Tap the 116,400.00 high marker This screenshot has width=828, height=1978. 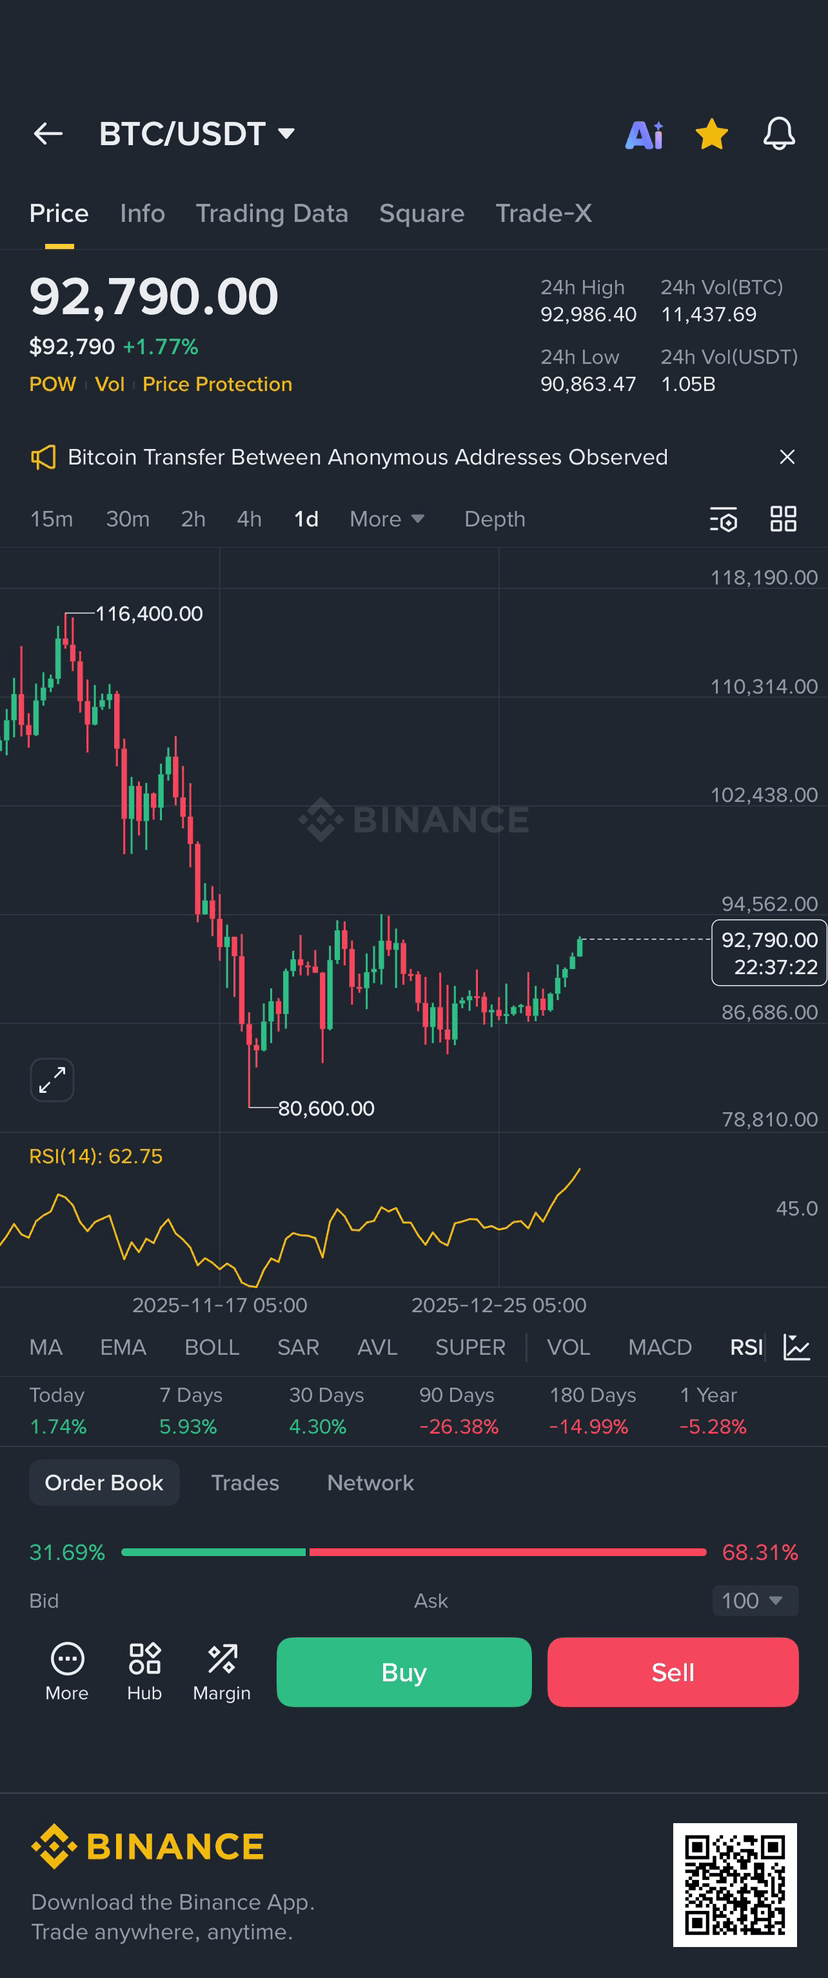pos(149,614)
